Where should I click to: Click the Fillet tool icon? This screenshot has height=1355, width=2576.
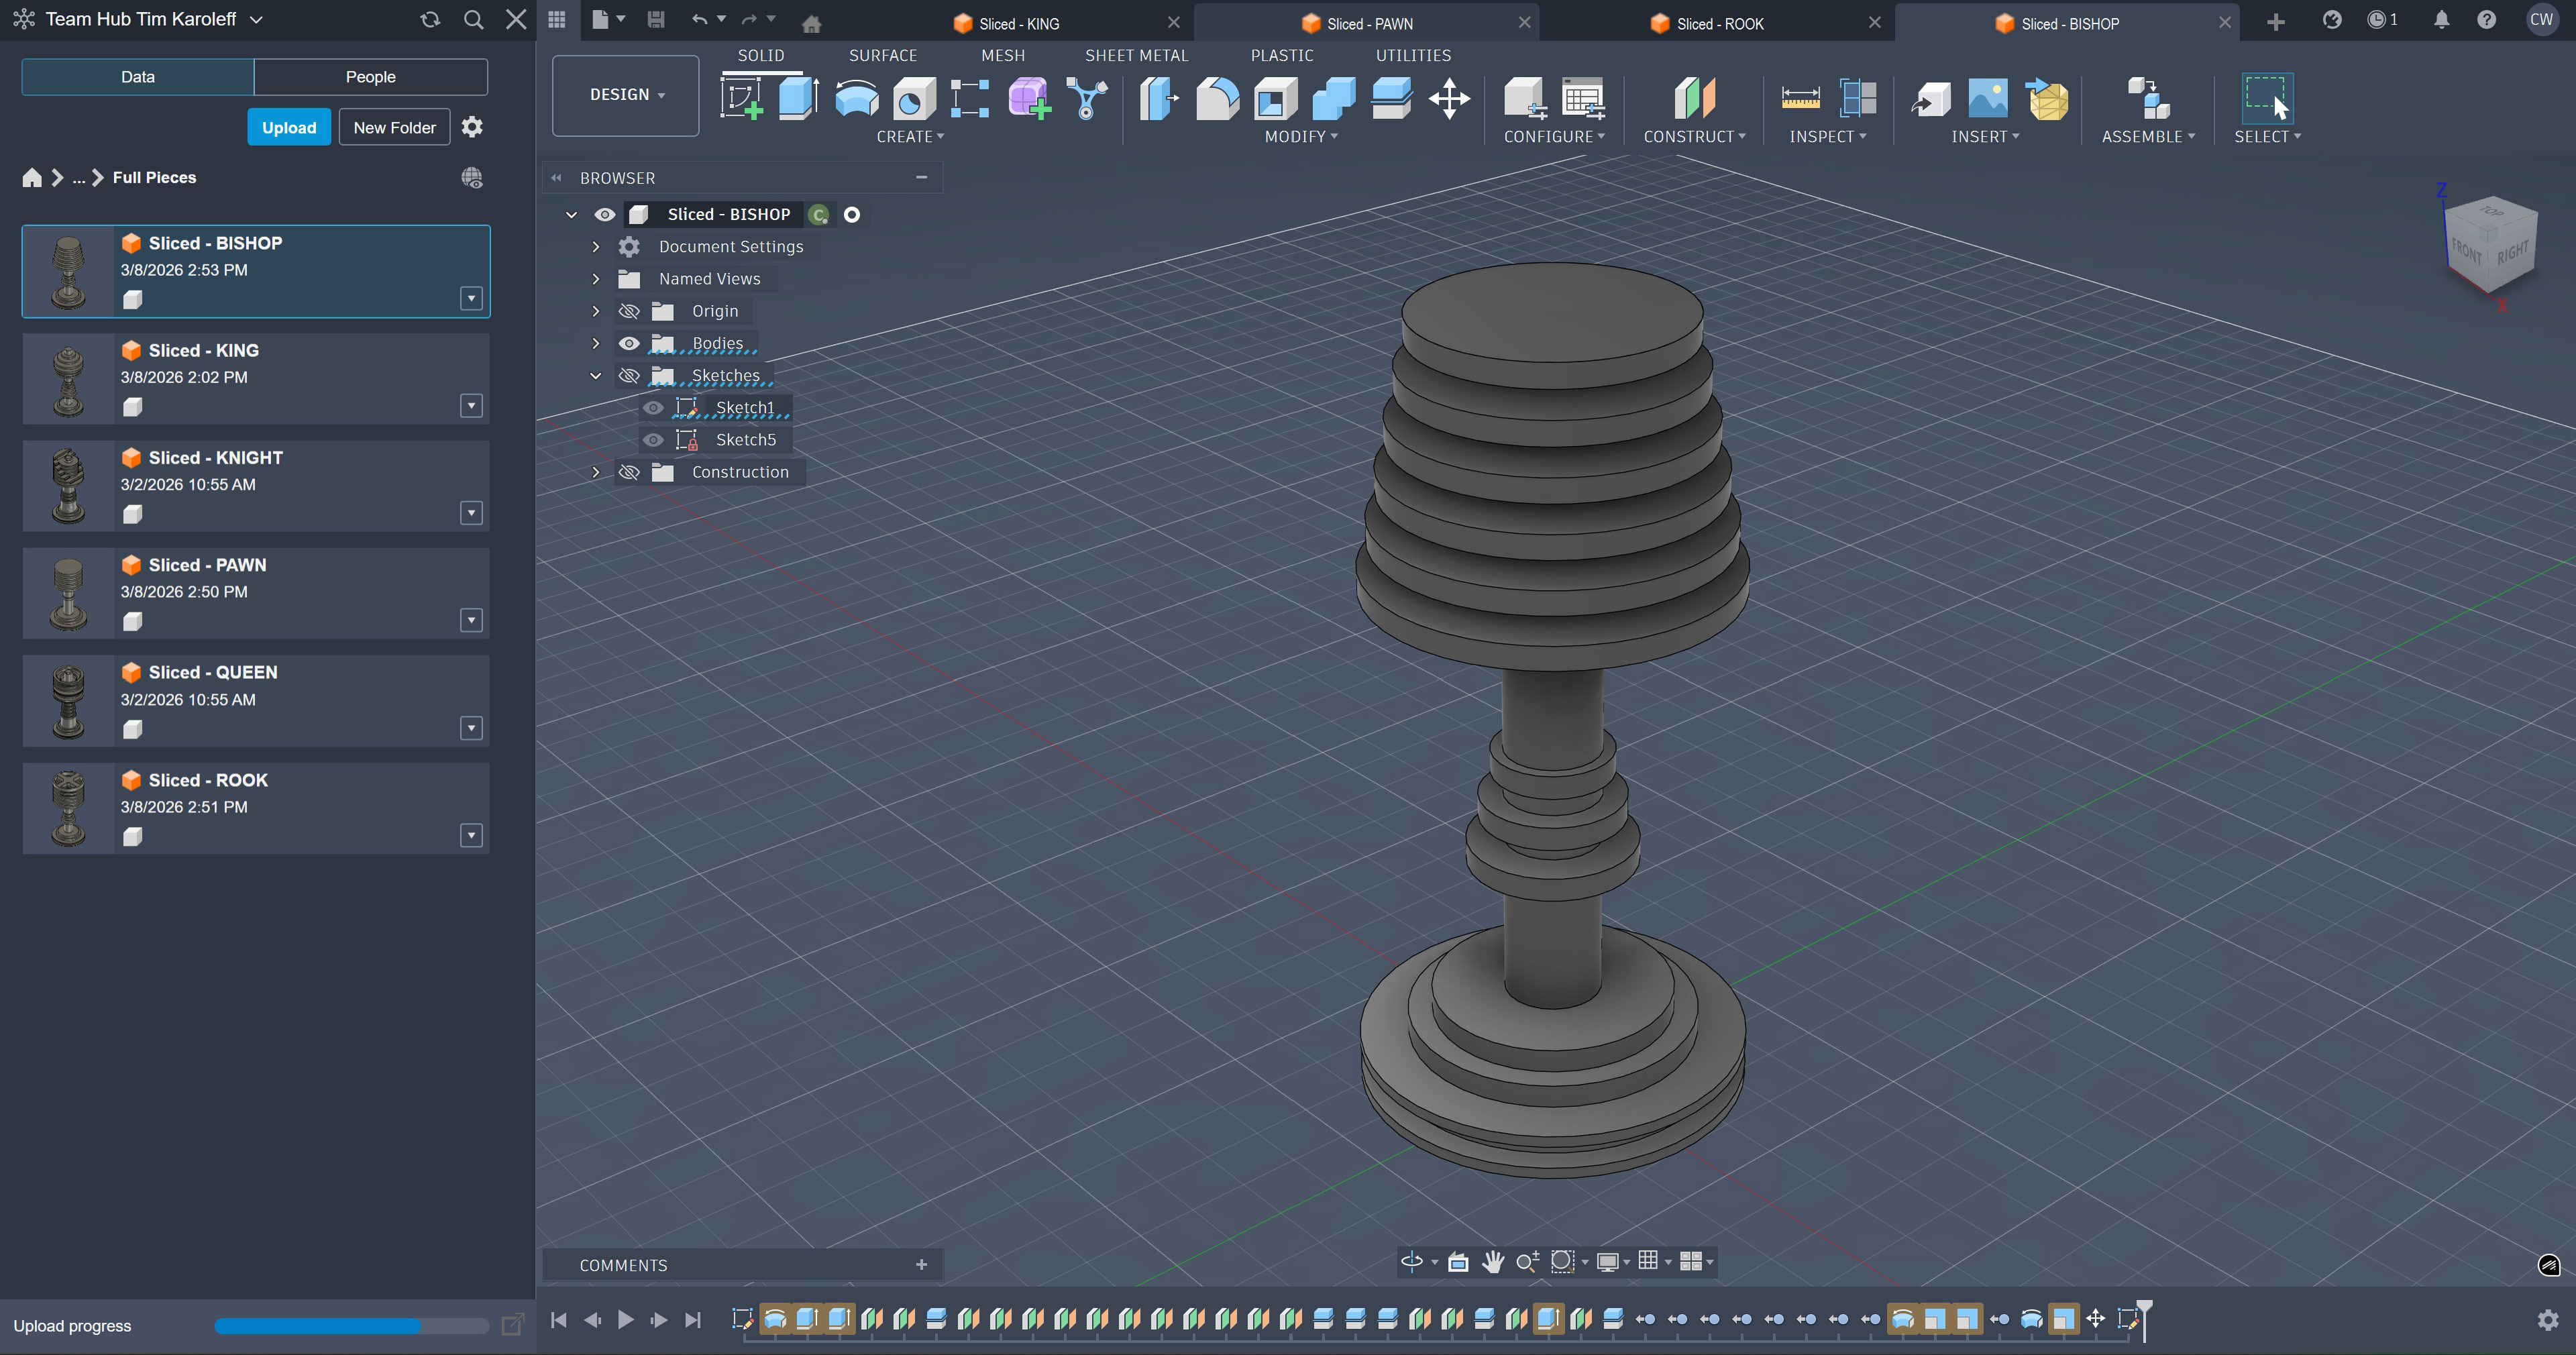(x=1217, y=99)
